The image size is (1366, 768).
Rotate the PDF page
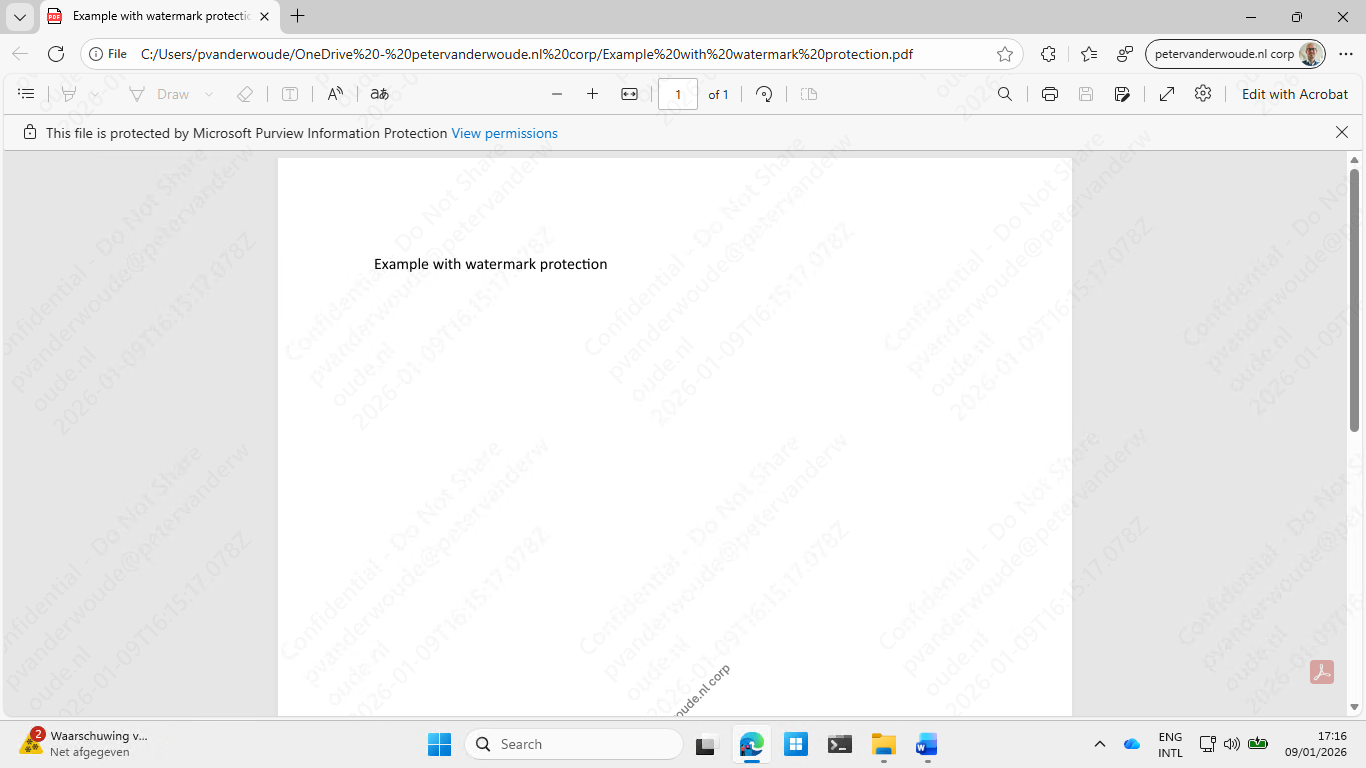764,94
